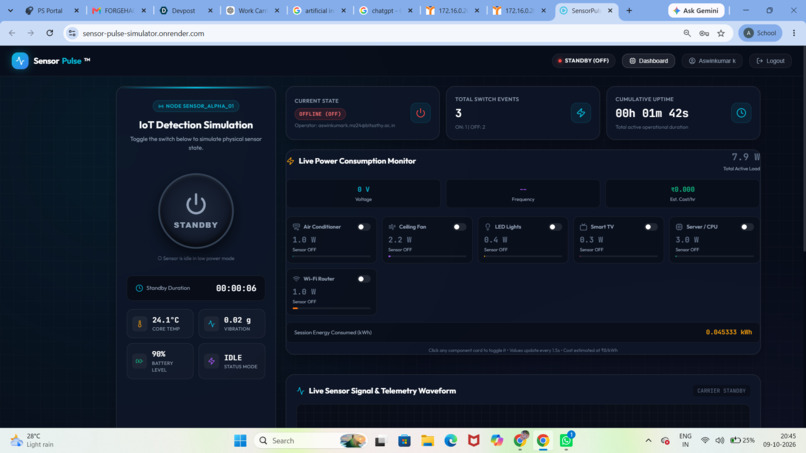Click the Ceiling Fan icon
806x453 pixels.
(x=392, y=227)
